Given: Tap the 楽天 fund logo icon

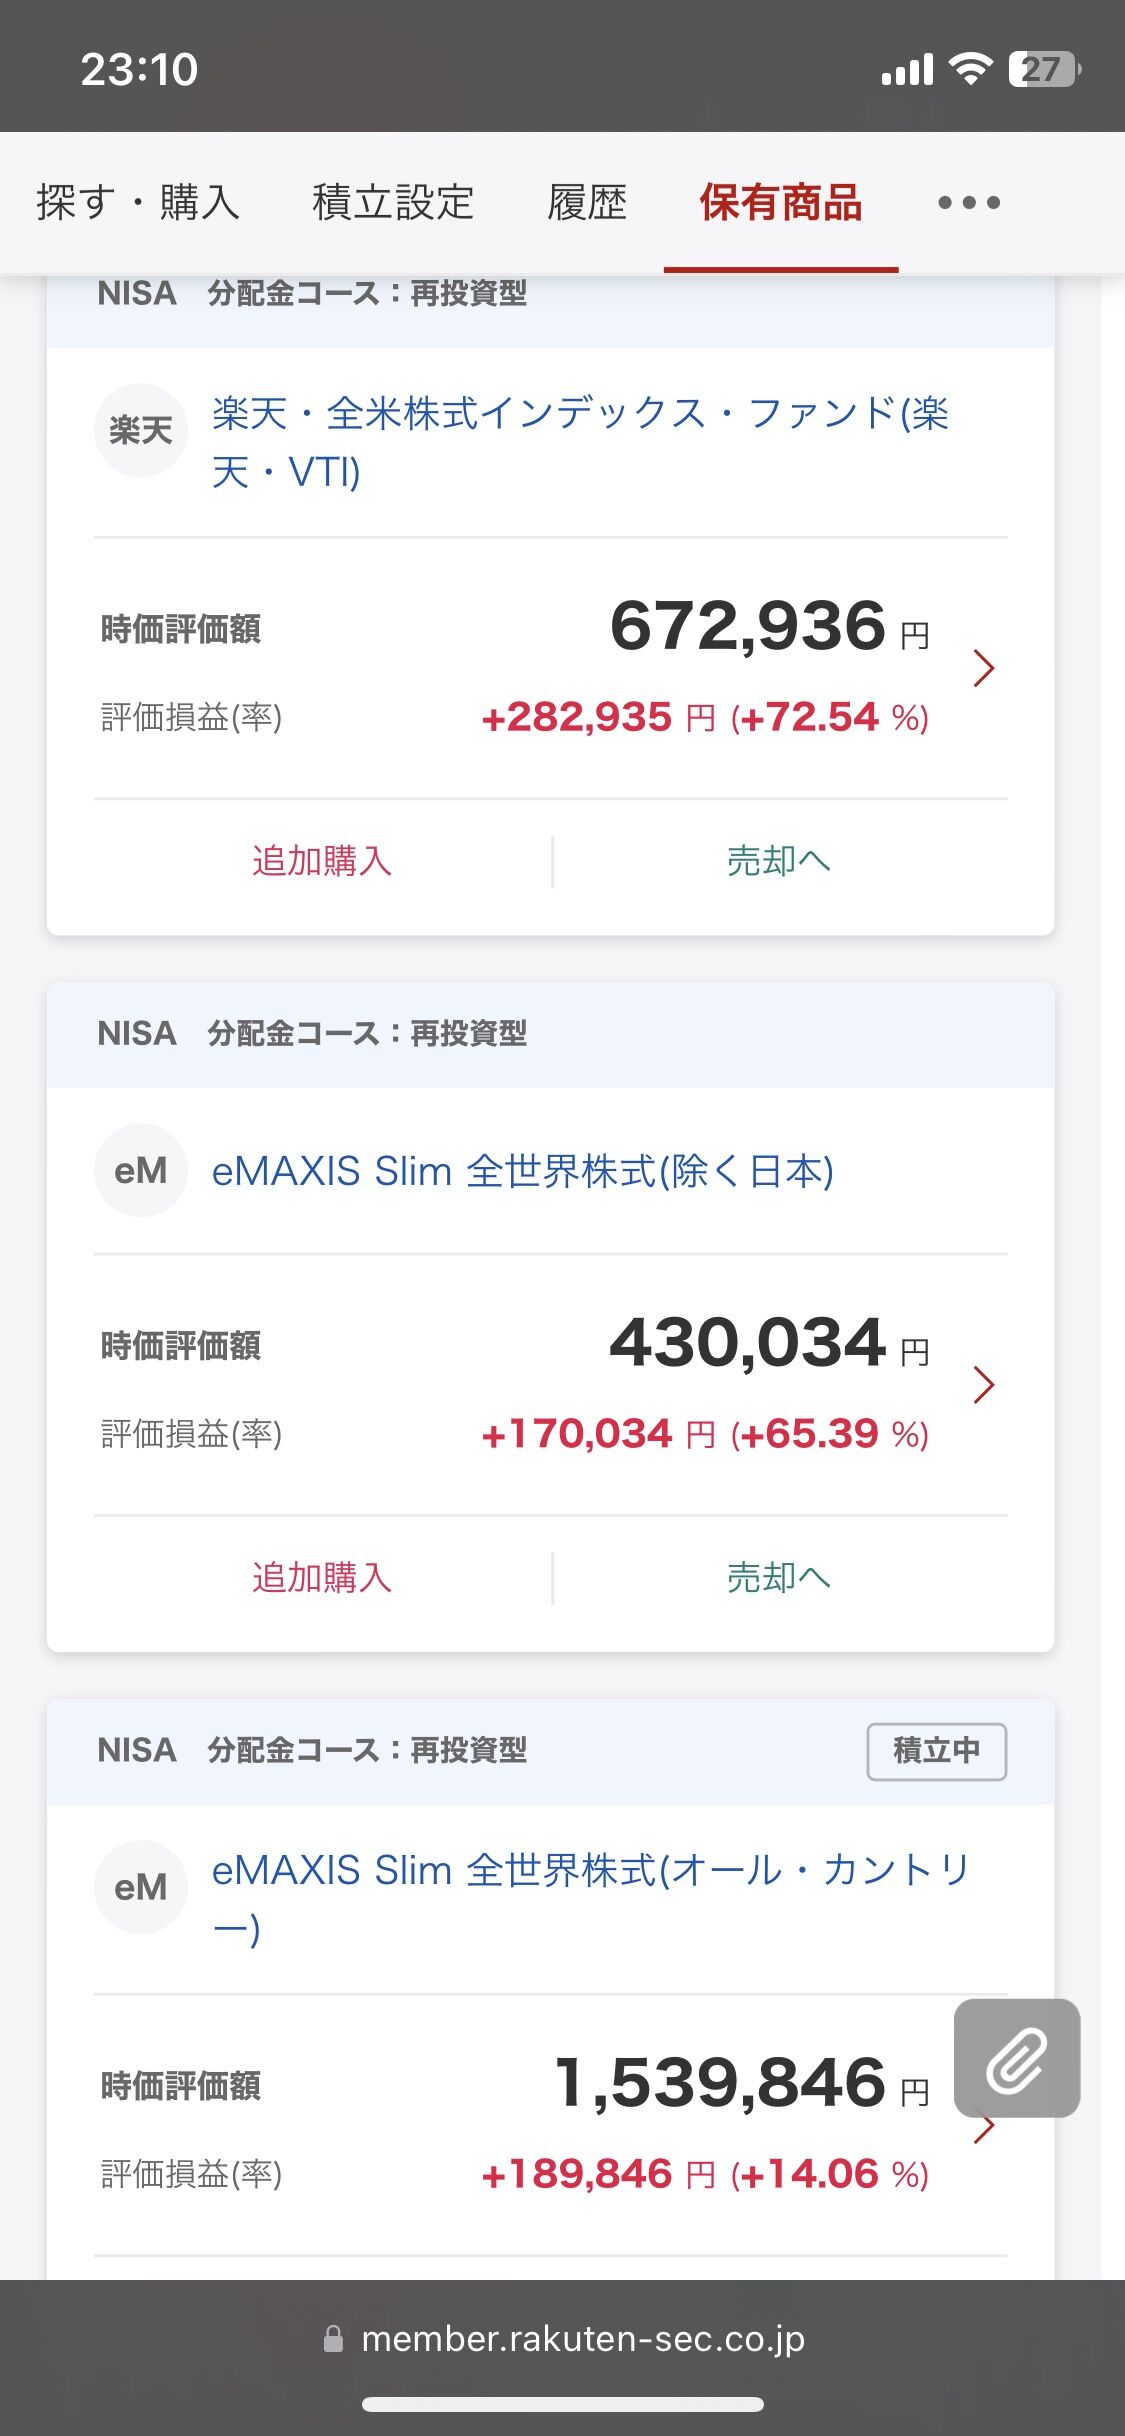Looking at the screenshot, I should coord(140,431).
